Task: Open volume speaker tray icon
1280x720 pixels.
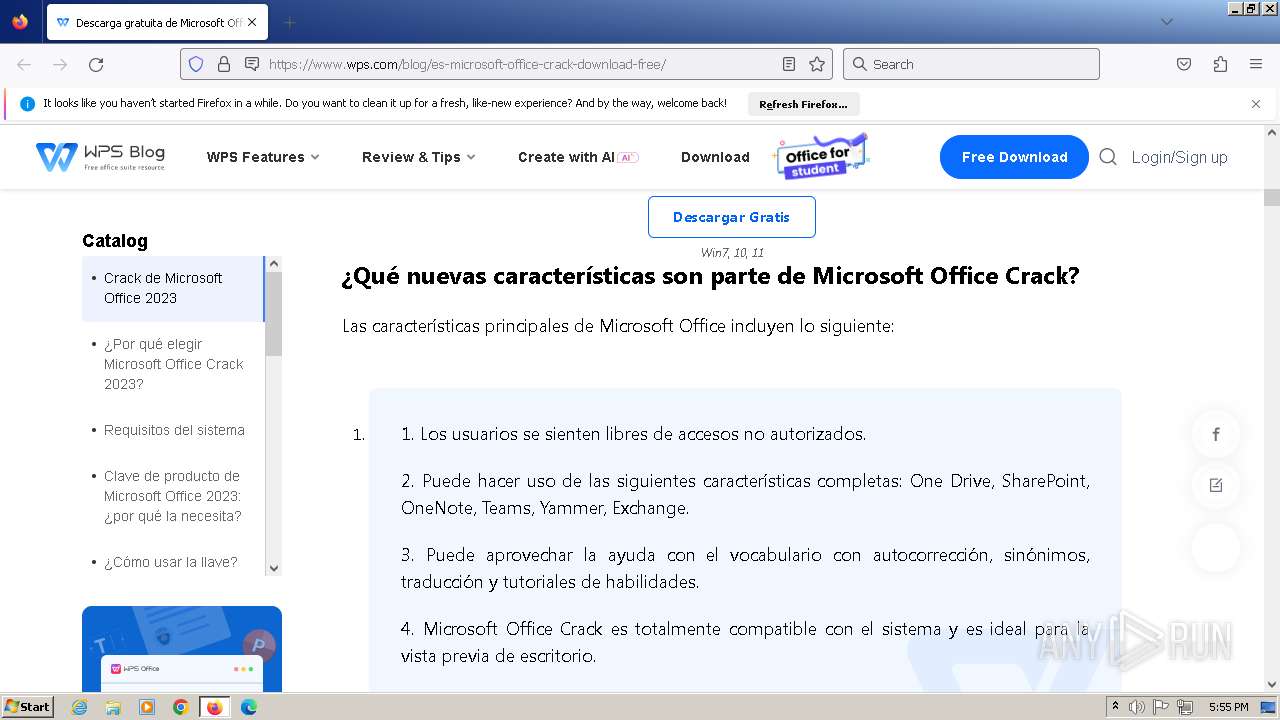Action: 1137,707
